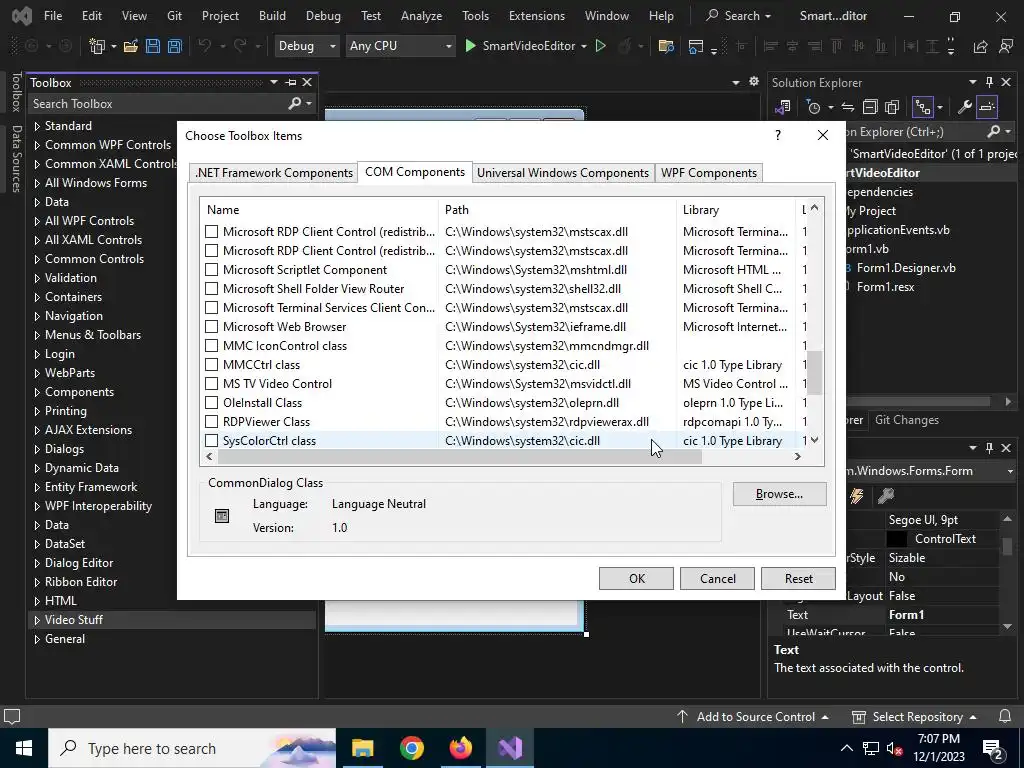The height and width of the screenshot is (768, 1024).
Task: Open Properties wrench icon in Solution Explorer
Action: 965,107
